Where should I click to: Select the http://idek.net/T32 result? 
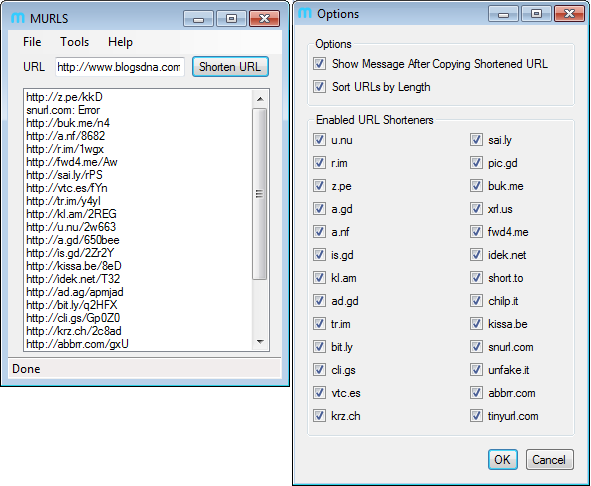pos(73,279)
